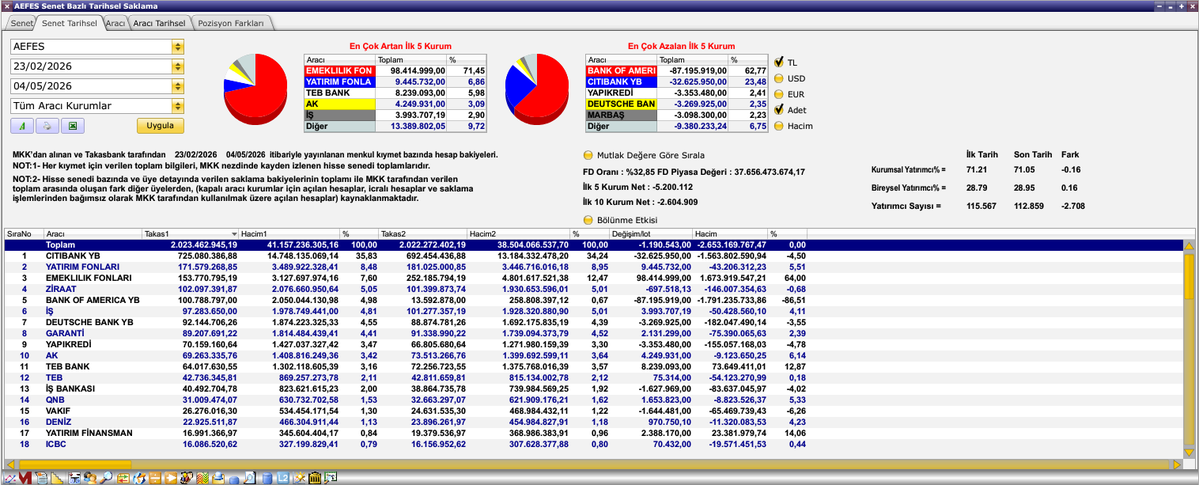Enable the Bölünme Etkisi option
Screen dimensions: 1199x485
[x=588, y=220]
